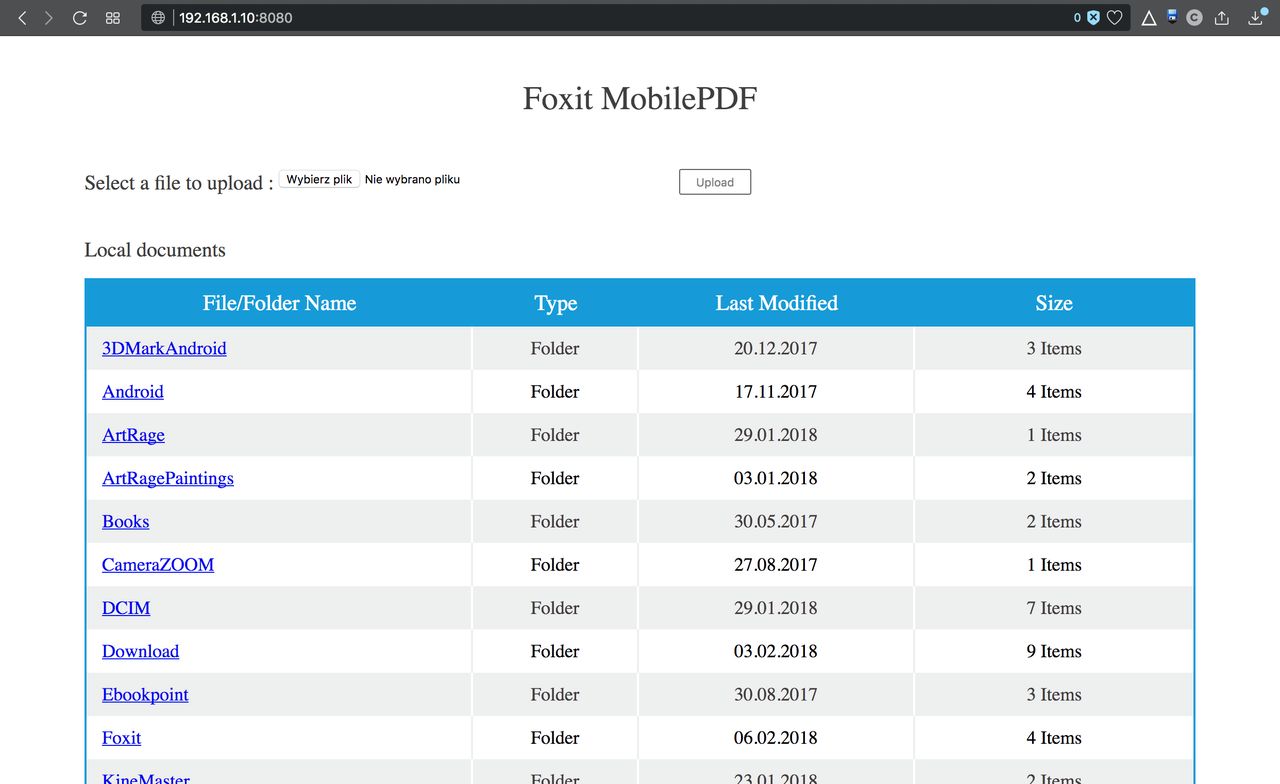Open the downloads icon
This screenshot has width=1280, height=784.
tap(1257, 18)
